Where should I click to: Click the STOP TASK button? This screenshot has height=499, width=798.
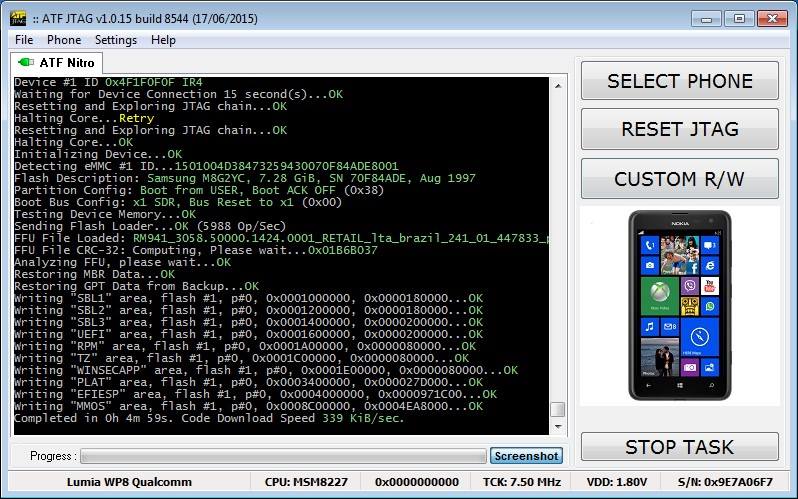(679, 447)
